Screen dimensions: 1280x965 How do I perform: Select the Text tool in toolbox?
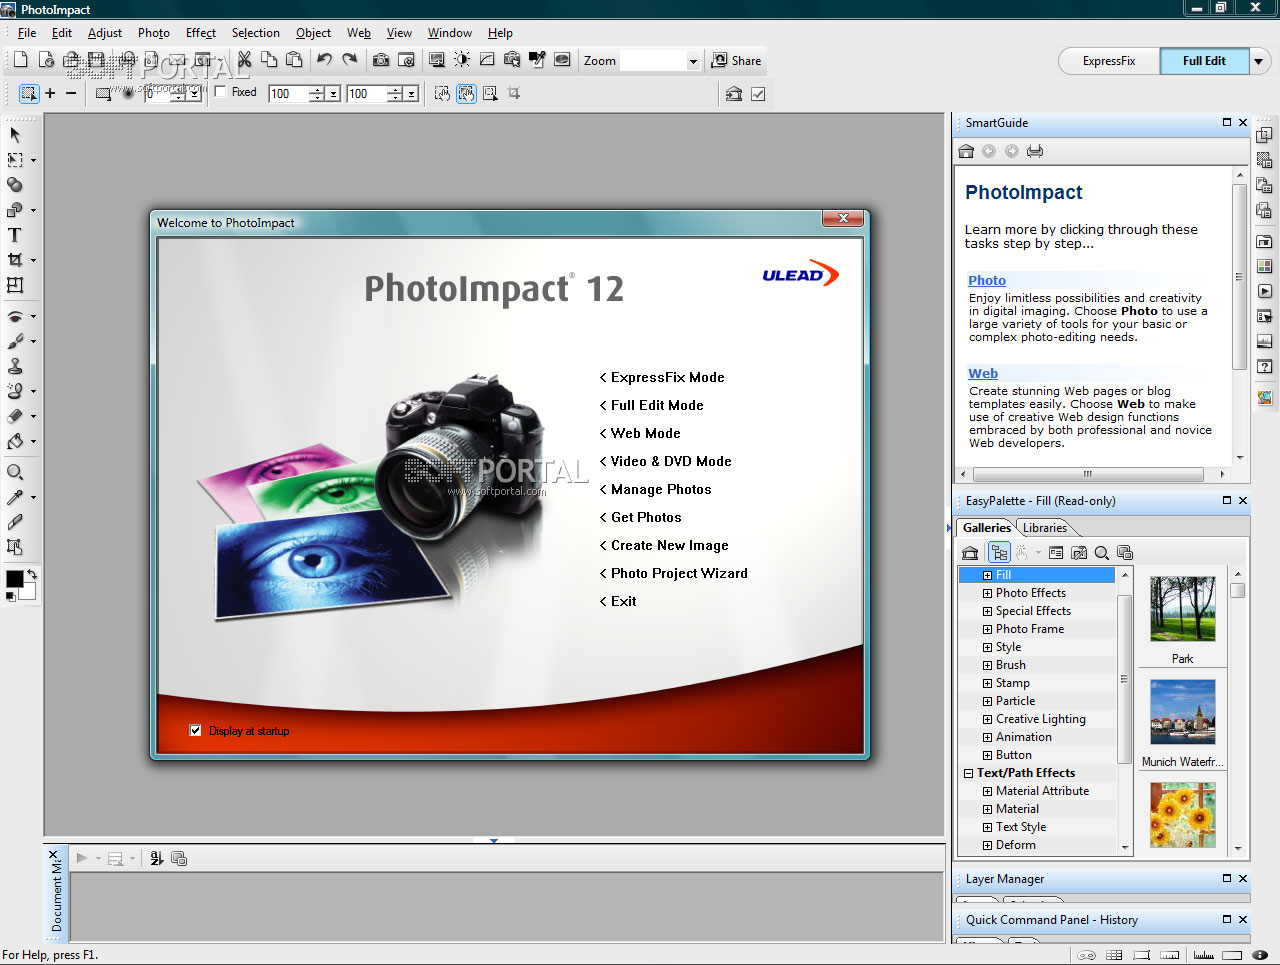pyautogui.click(x=15, y=236)
